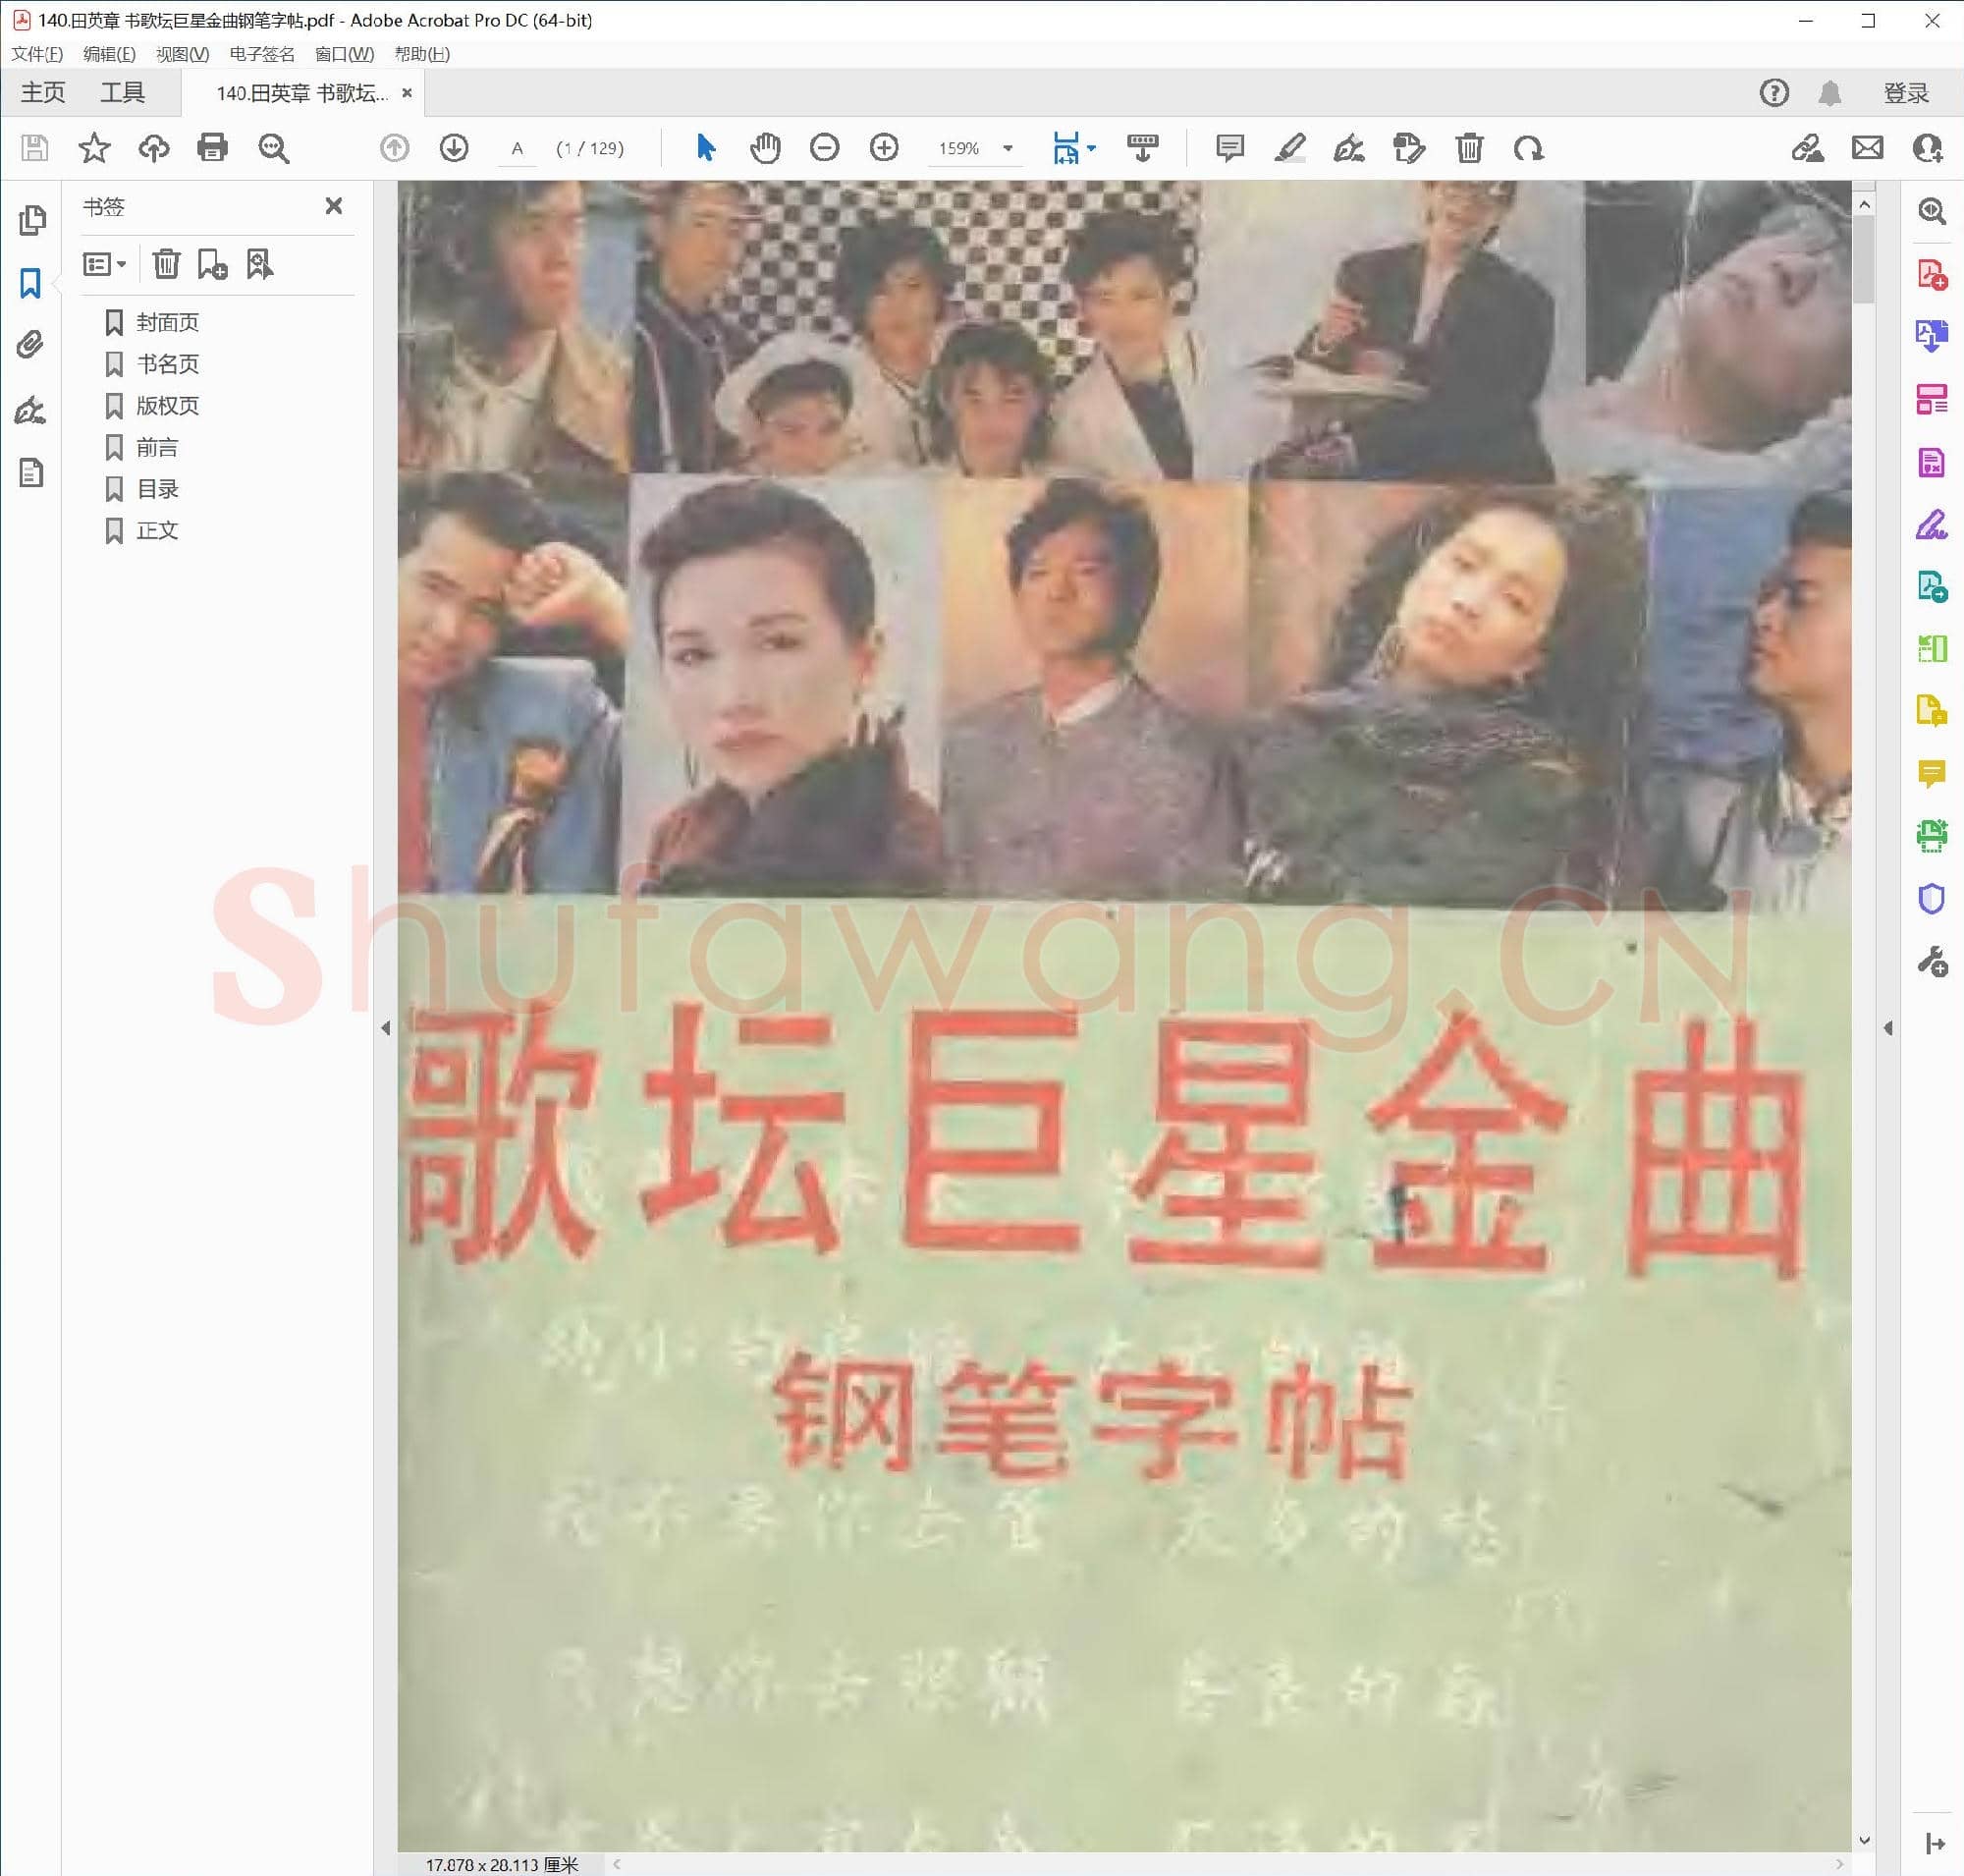Open the Attachments panel paperclip icon
Viewport: 1964px width, 1876px height.
click(x=31, y=346)
